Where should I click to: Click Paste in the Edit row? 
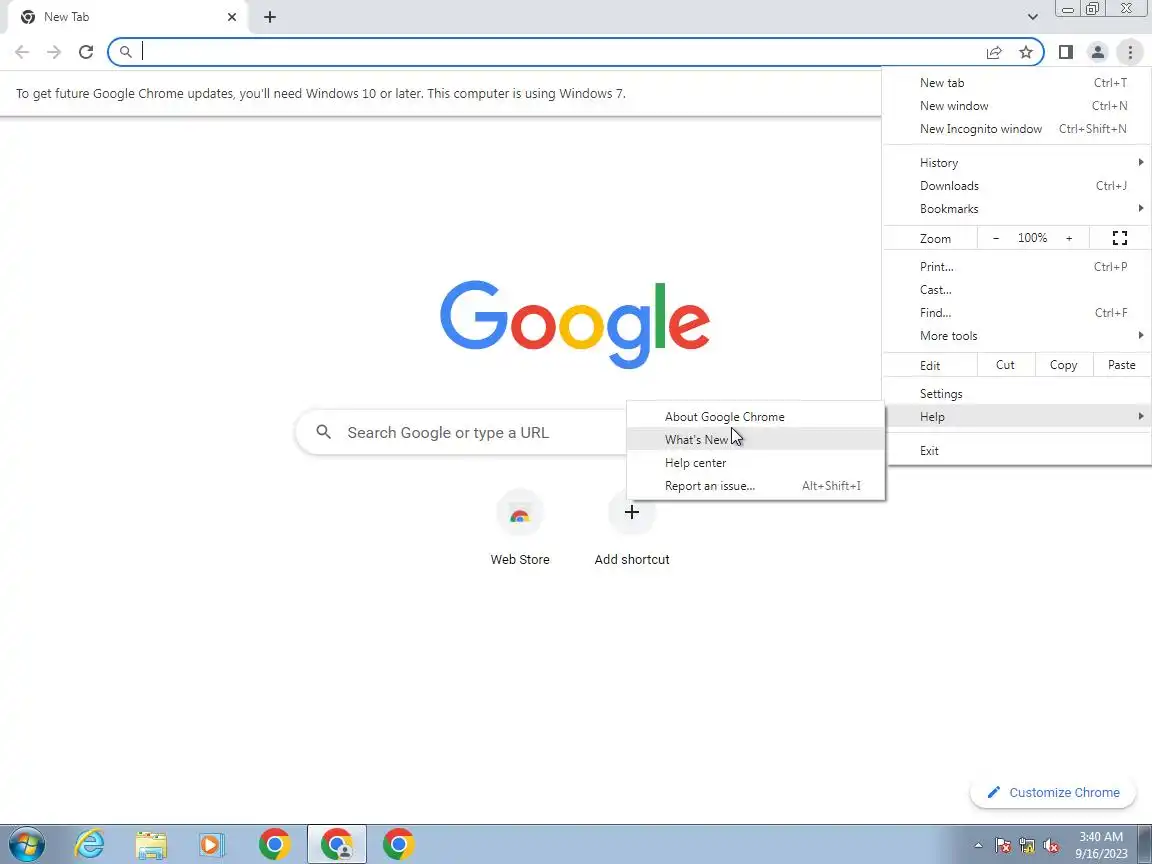click(1121, 365)
